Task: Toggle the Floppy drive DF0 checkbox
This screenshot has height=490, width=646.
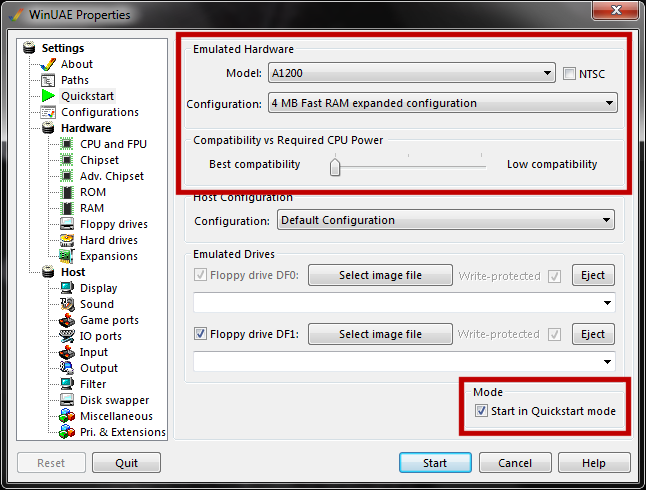Action: point(200,275)
